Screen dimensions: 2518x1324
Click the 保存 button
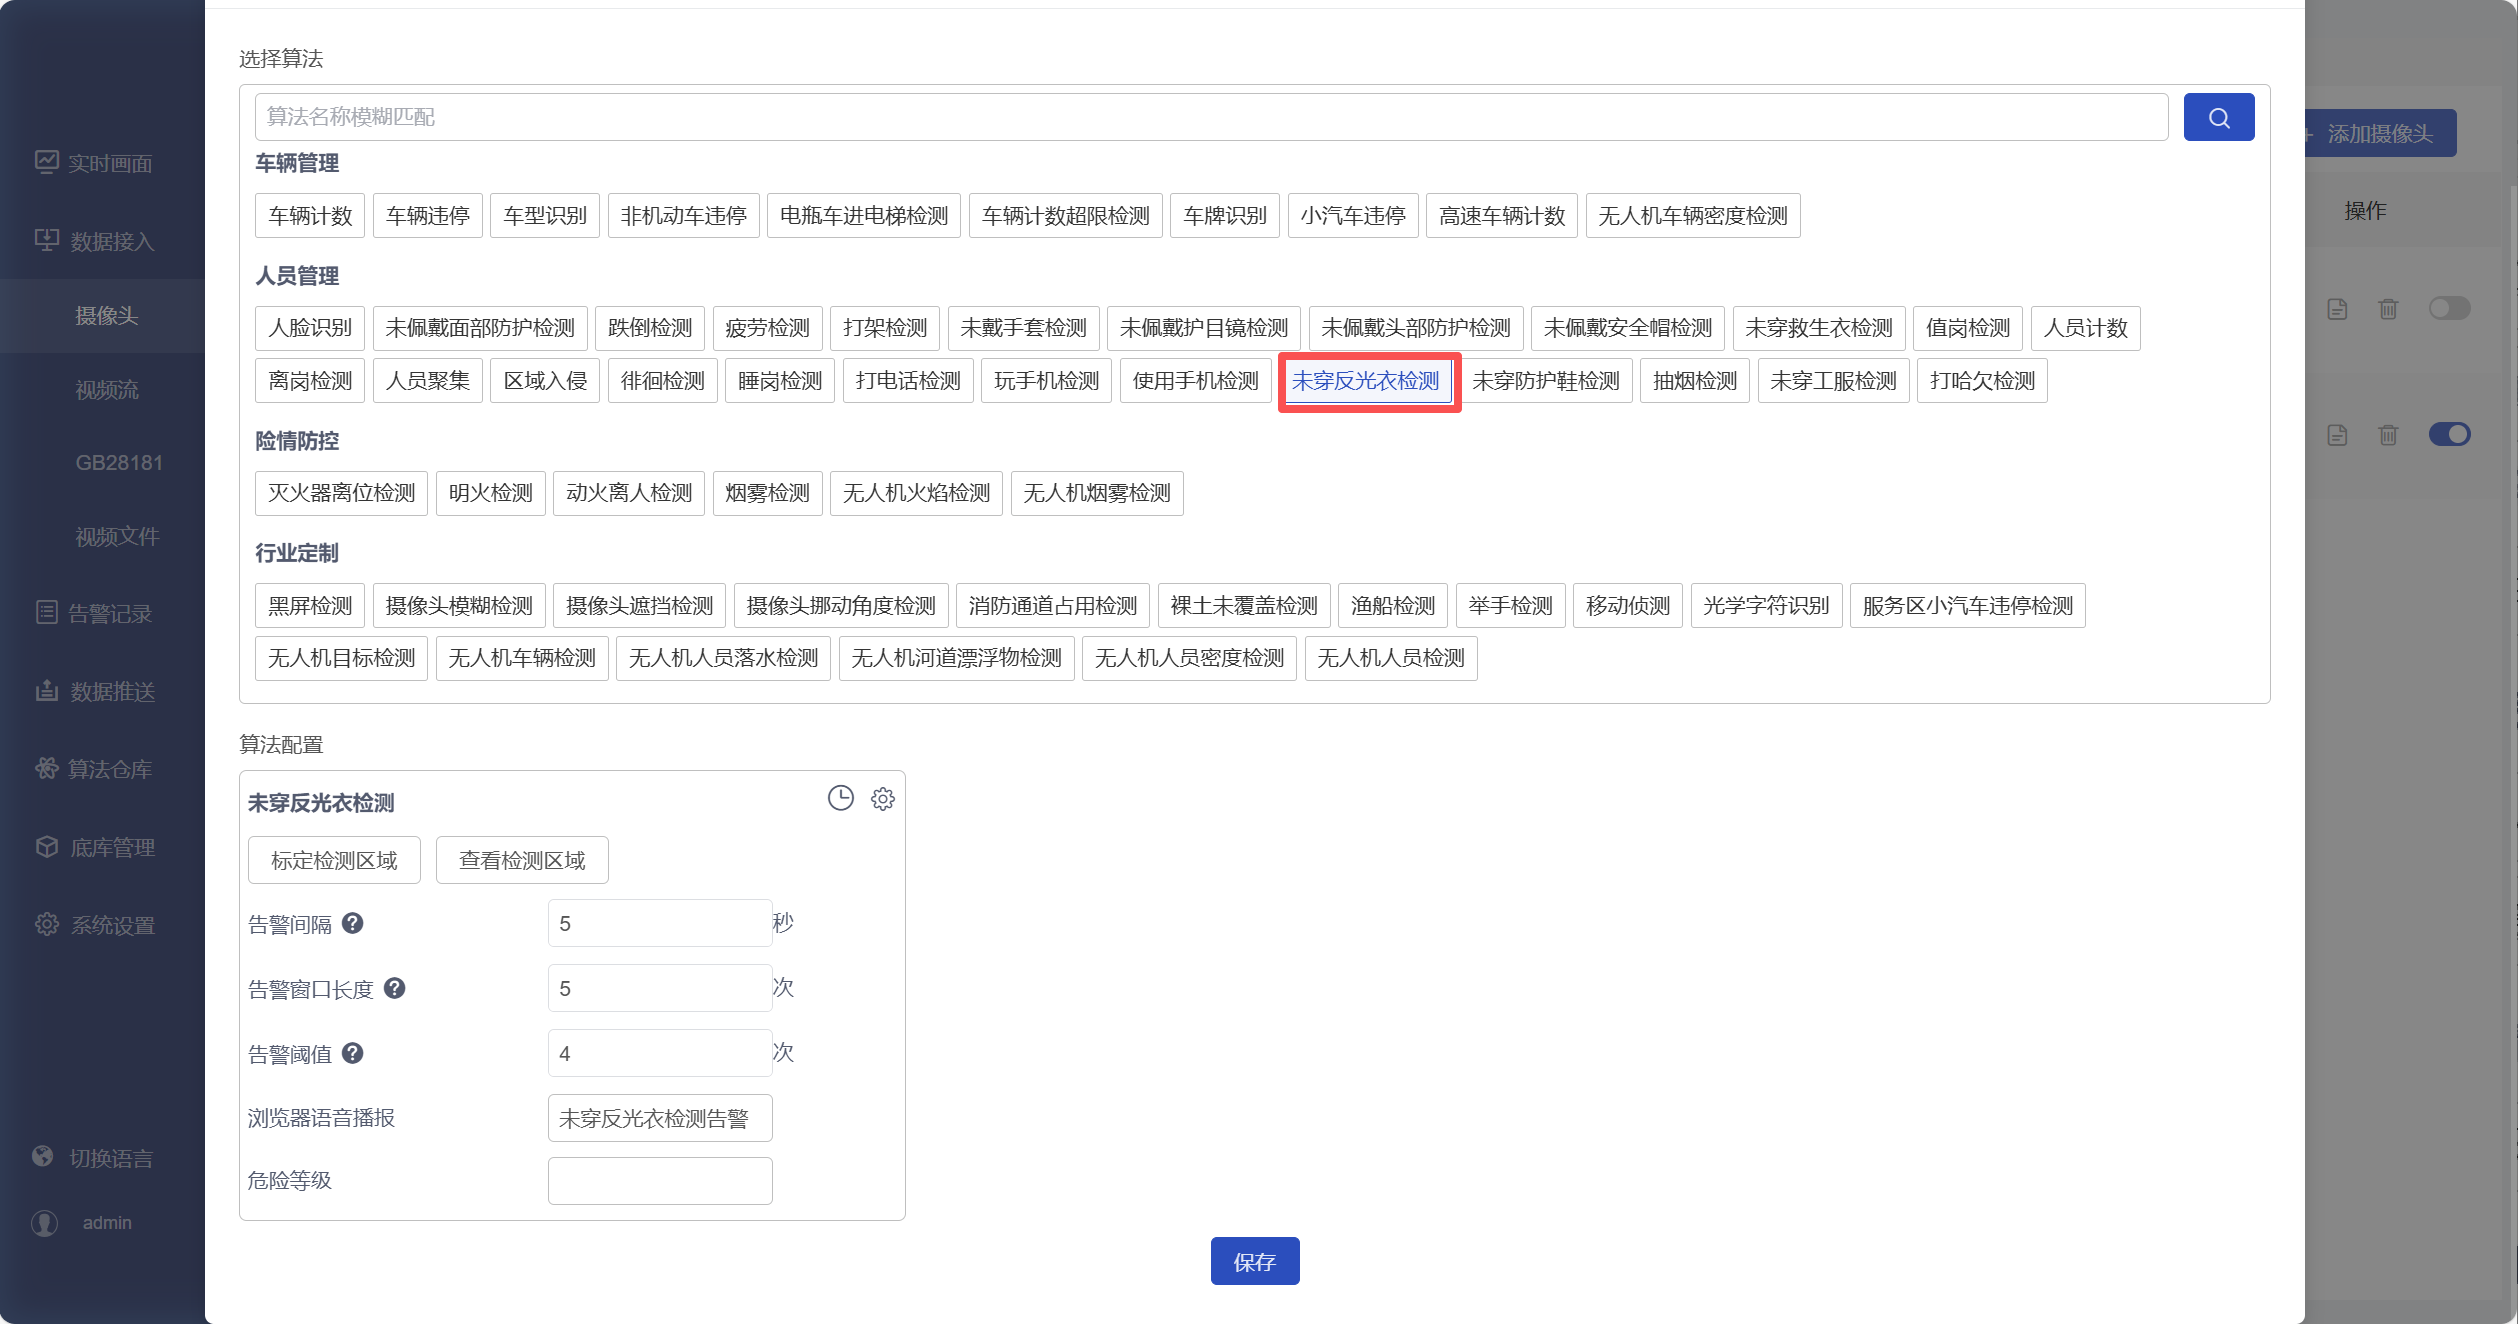(x=1254, y=1261)
